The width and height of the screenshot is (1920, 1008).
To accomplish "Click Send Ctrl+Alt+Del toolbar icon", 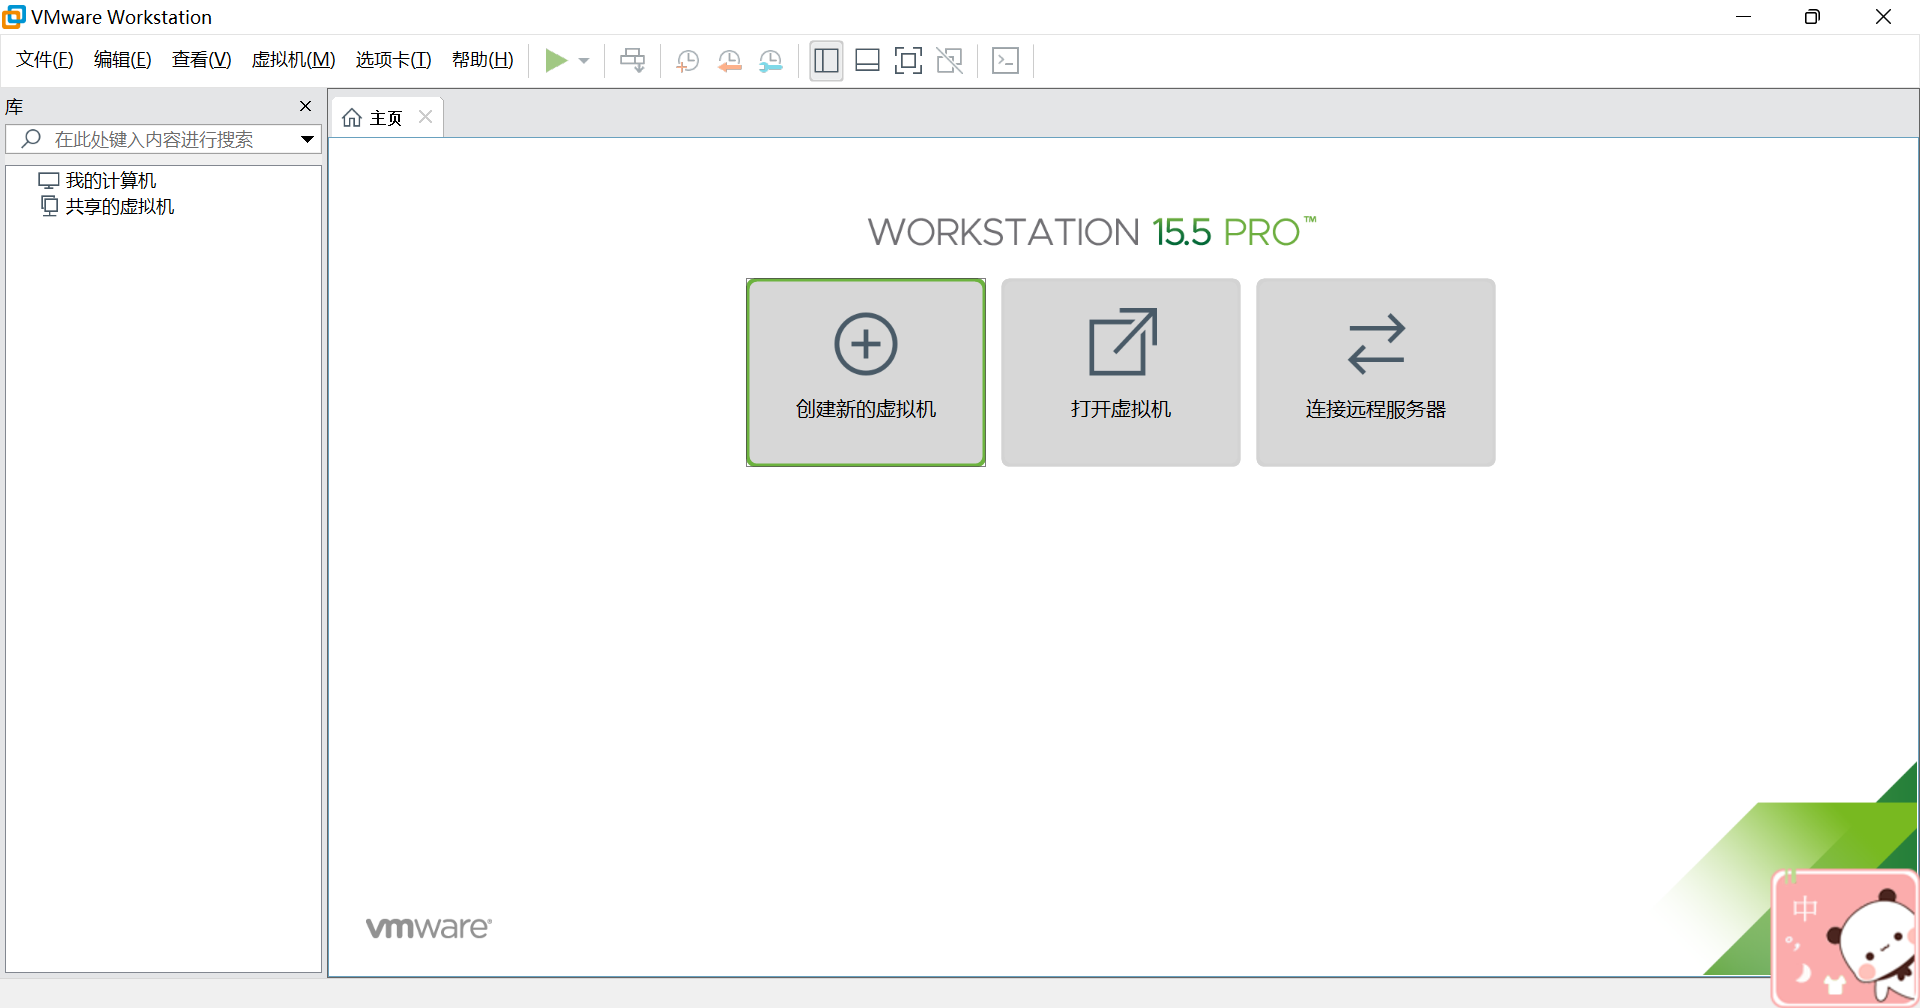I will click(632, 61).
